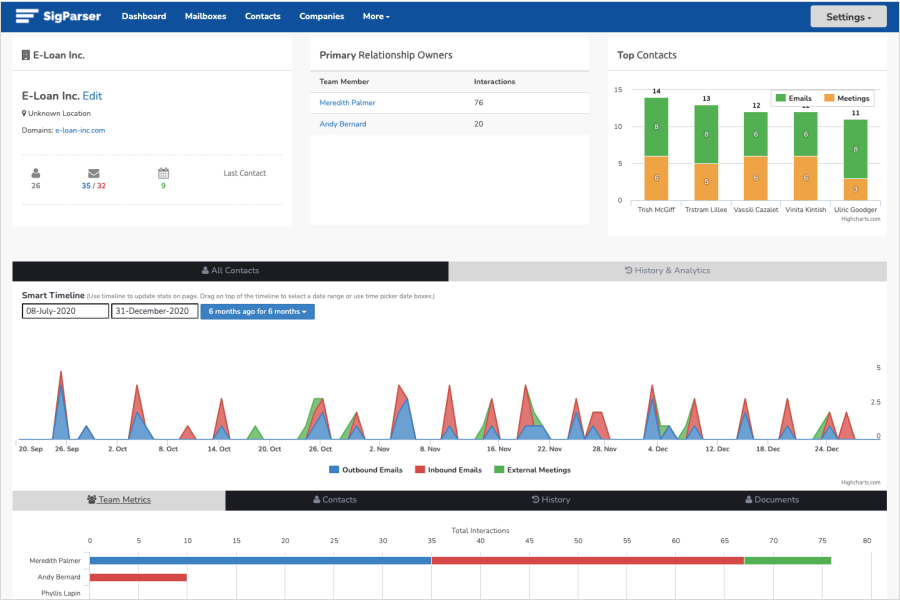Click the 'Primary Relationship Owners' heading
Viewport: 900px width, 600px height.
(x=386, y=55)
